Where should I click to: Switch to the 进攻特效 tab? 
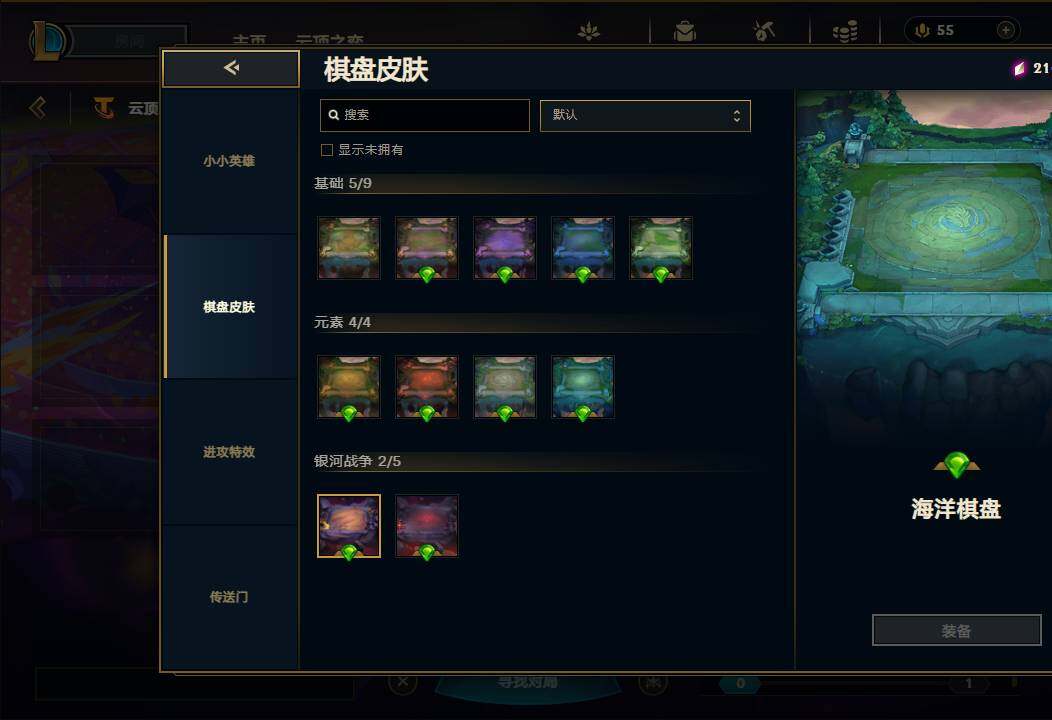click(x=229, y=452)
